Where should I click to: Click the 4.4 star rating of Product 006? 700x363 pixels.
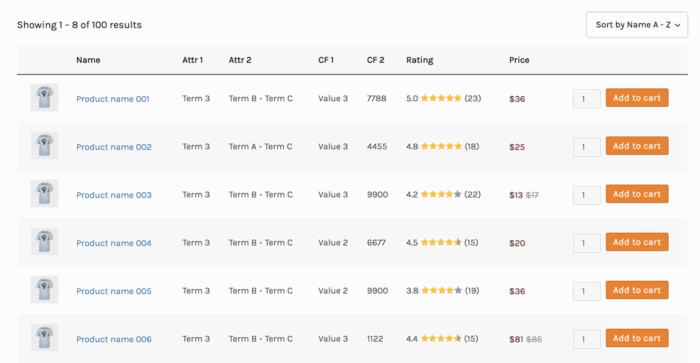tap(441, 338)
